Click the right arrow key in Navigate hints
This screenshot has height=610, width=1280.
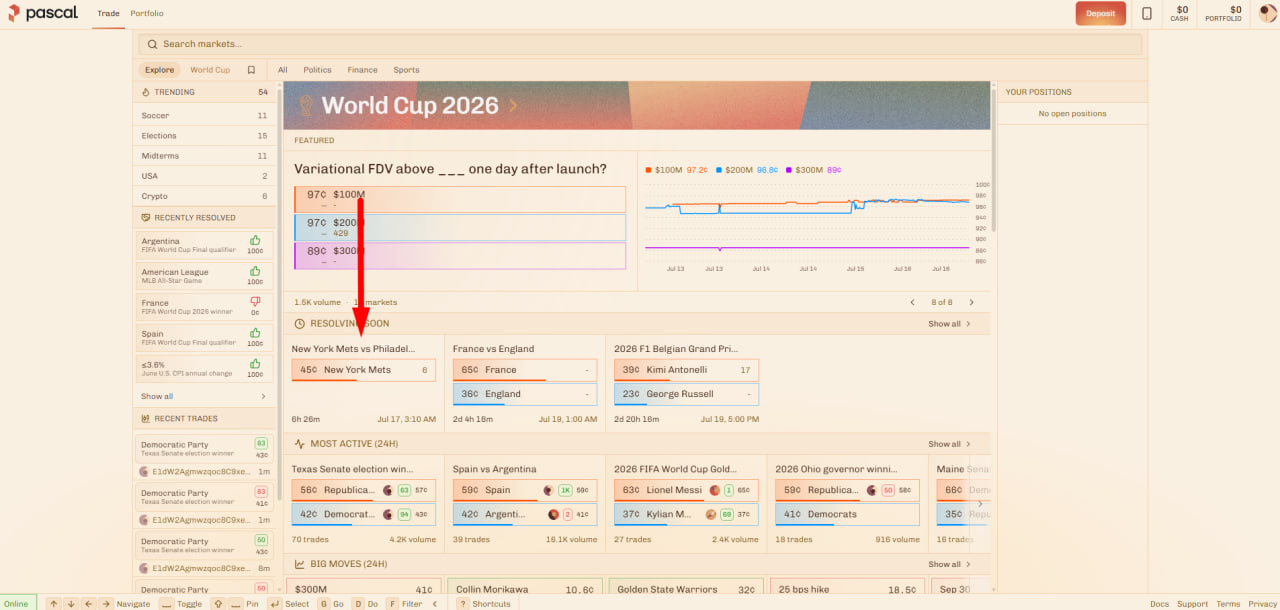[105, 604]
